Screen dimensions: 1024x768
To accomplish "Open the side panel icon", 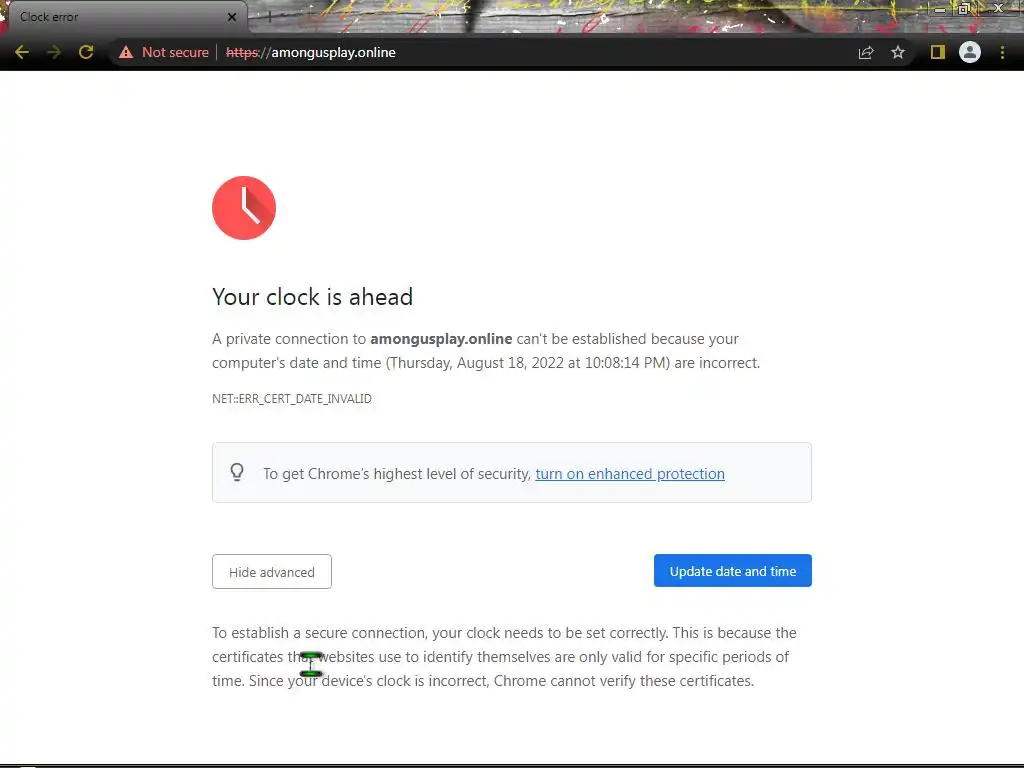I will pos(938,52).
